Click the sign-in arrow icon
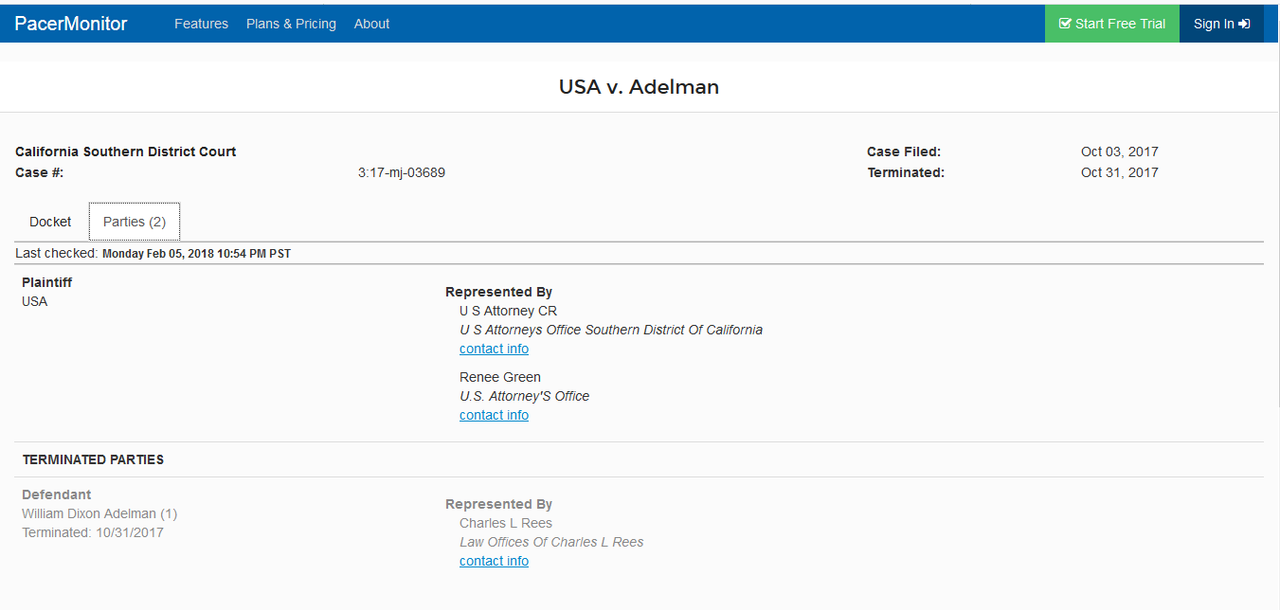1280x610 pixels. [1245, 23]
